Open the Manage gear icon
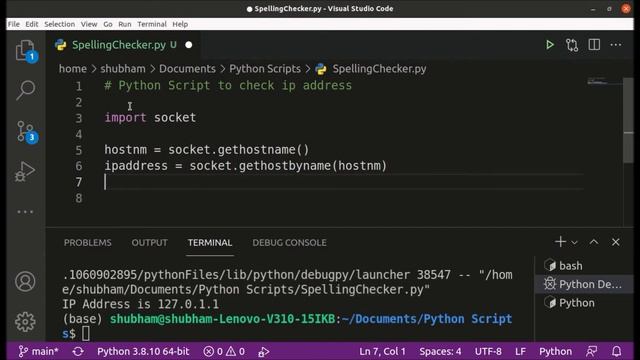Viewport: 640px width, 360px height. pyautogui.click(x=25, y=322)
